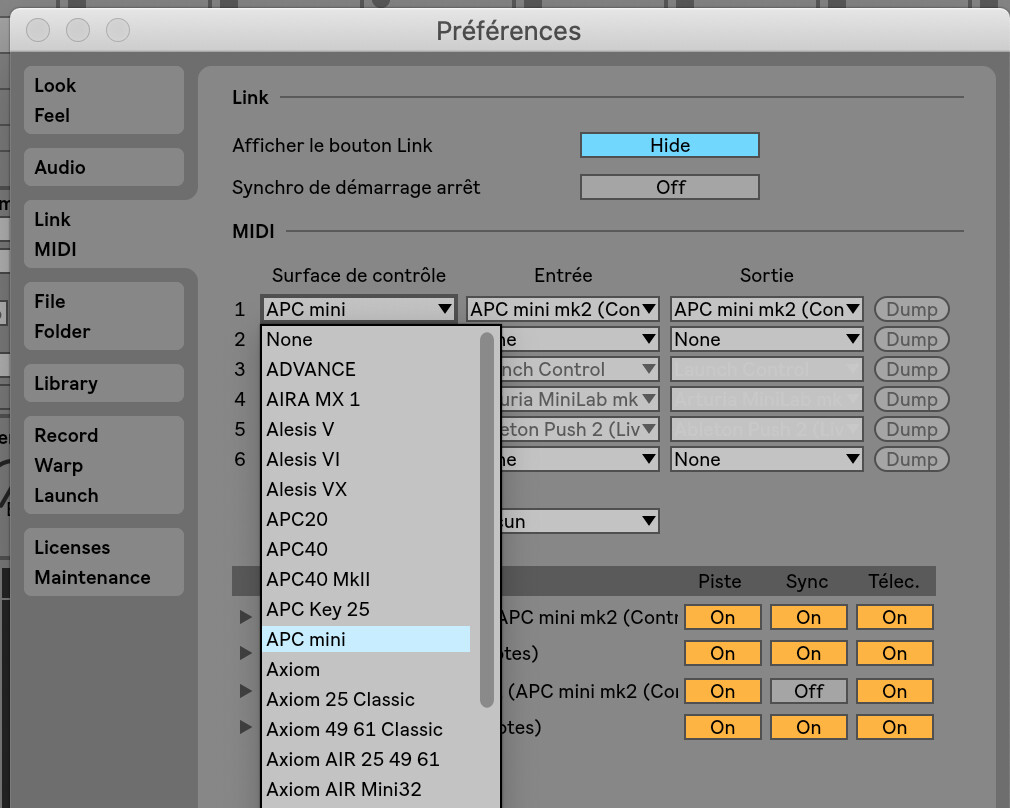
Task: Open Entrée dropdown showing APC mini mk2
Action: tap(563, 309)
